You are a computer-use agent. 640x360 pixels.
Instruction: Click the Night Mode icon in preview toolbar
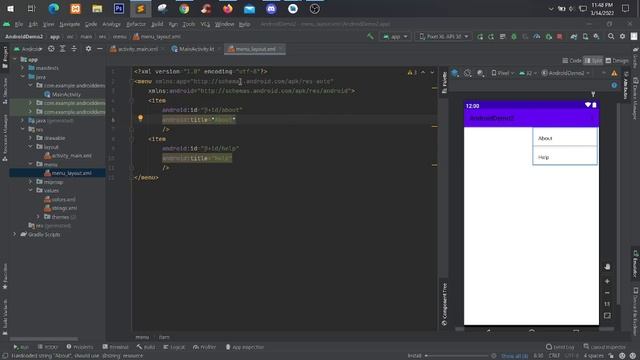click(480, 73)
